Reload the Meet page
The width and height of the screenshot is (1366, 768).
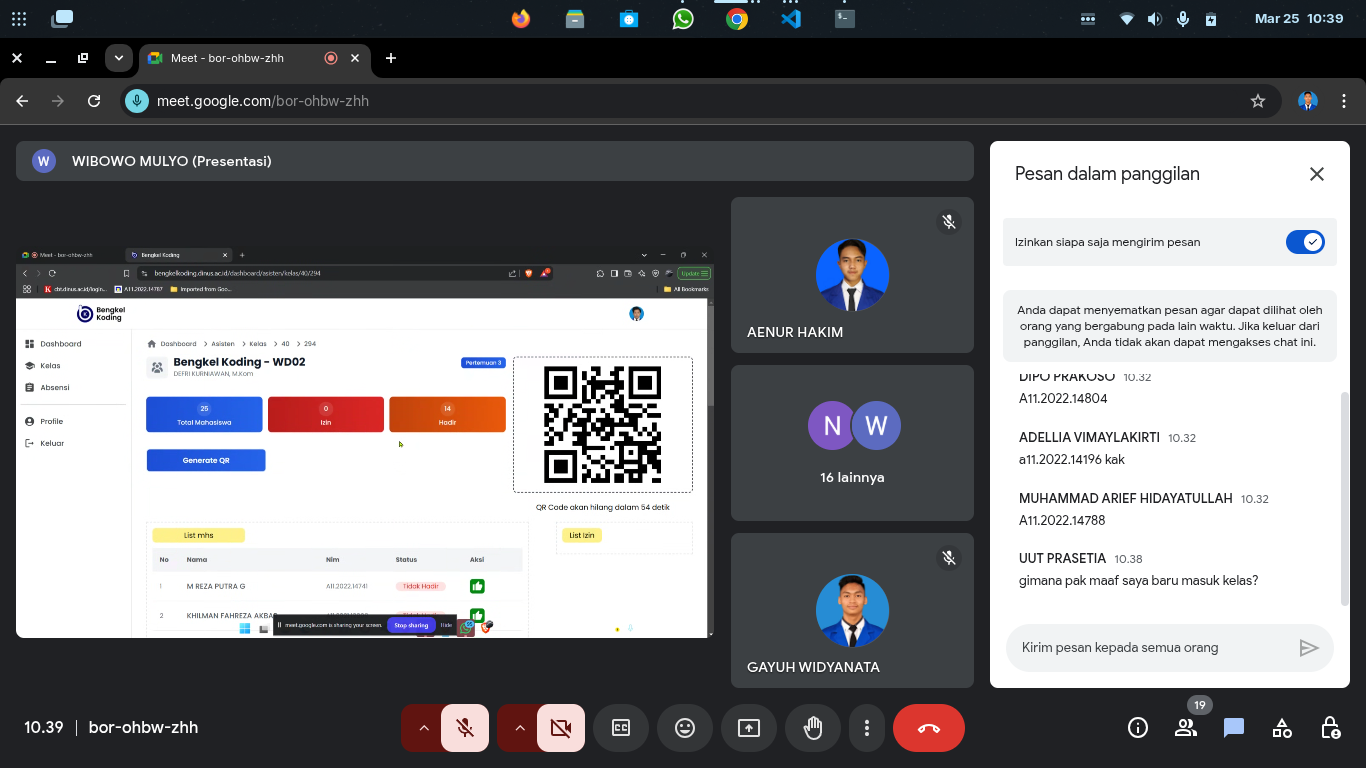coord(94,101)
